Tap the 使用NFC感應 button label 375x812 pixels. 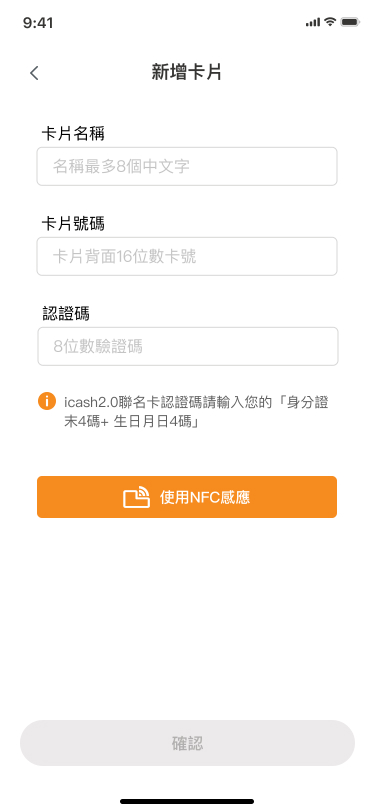(x=205, y=498)
